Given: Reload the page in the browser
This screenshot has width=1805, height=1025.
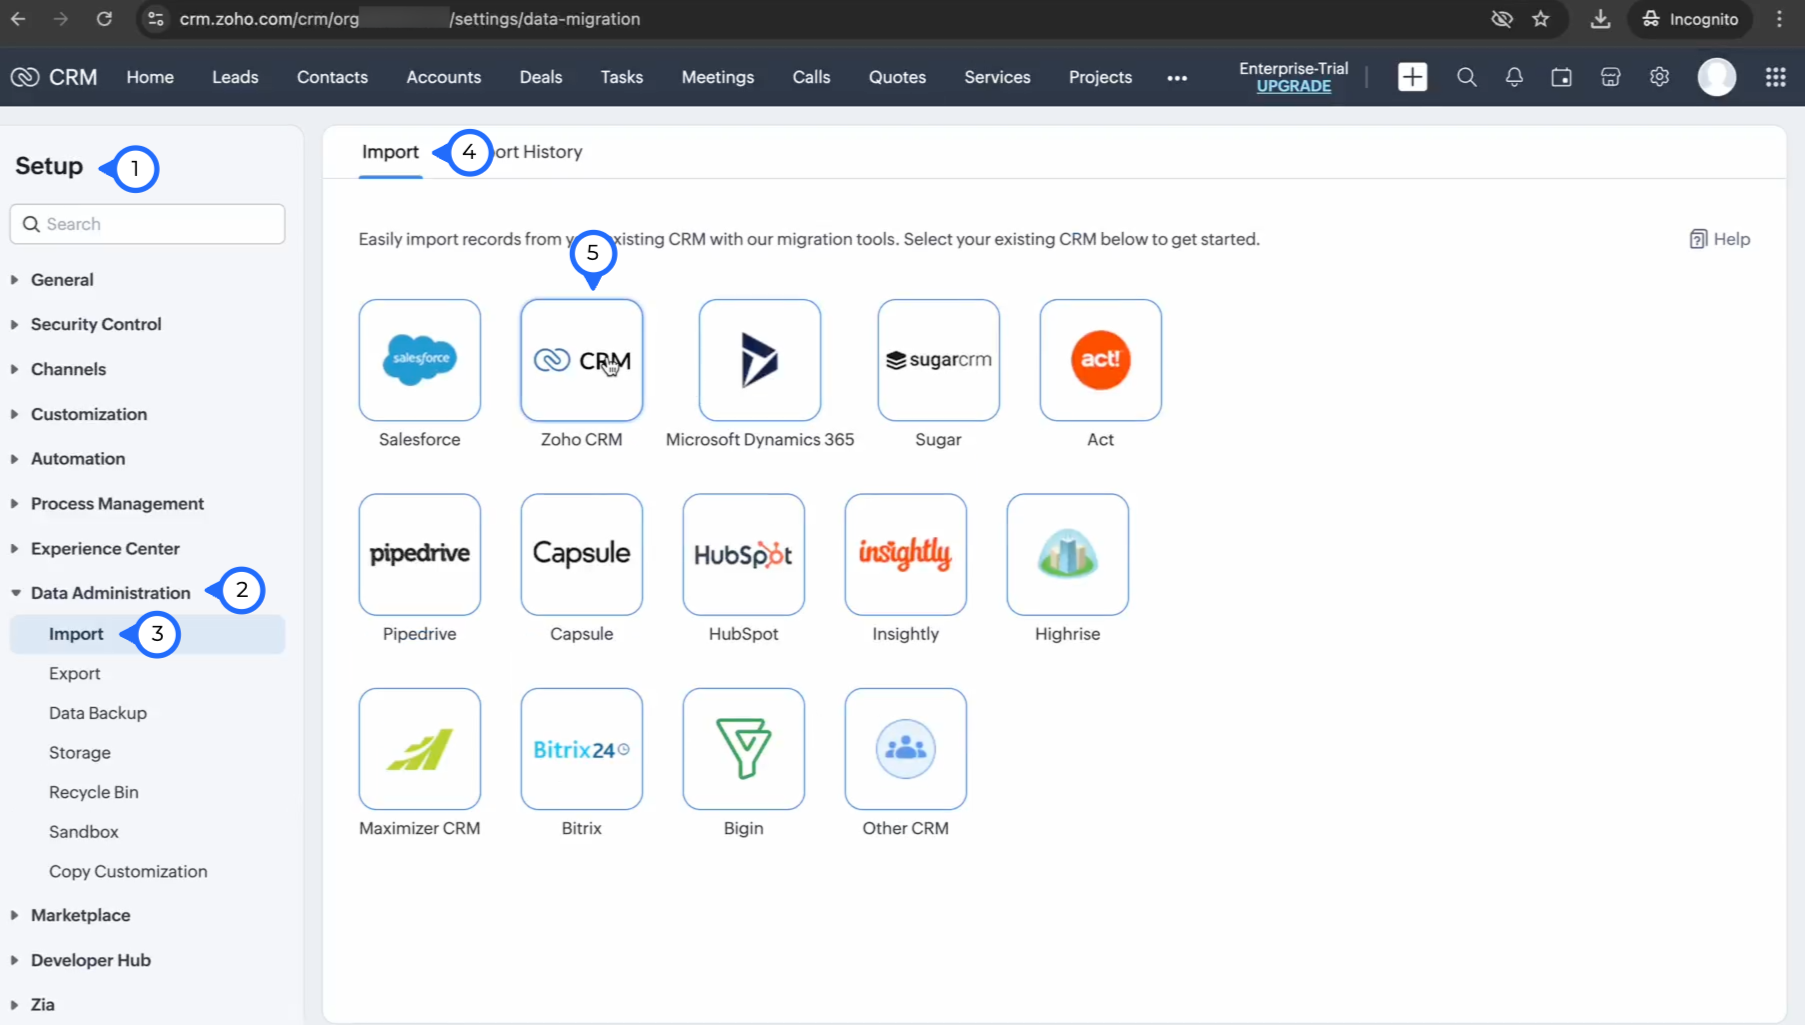Looking at the screenshot, I should pyautogui.click(x=104, y=19).
